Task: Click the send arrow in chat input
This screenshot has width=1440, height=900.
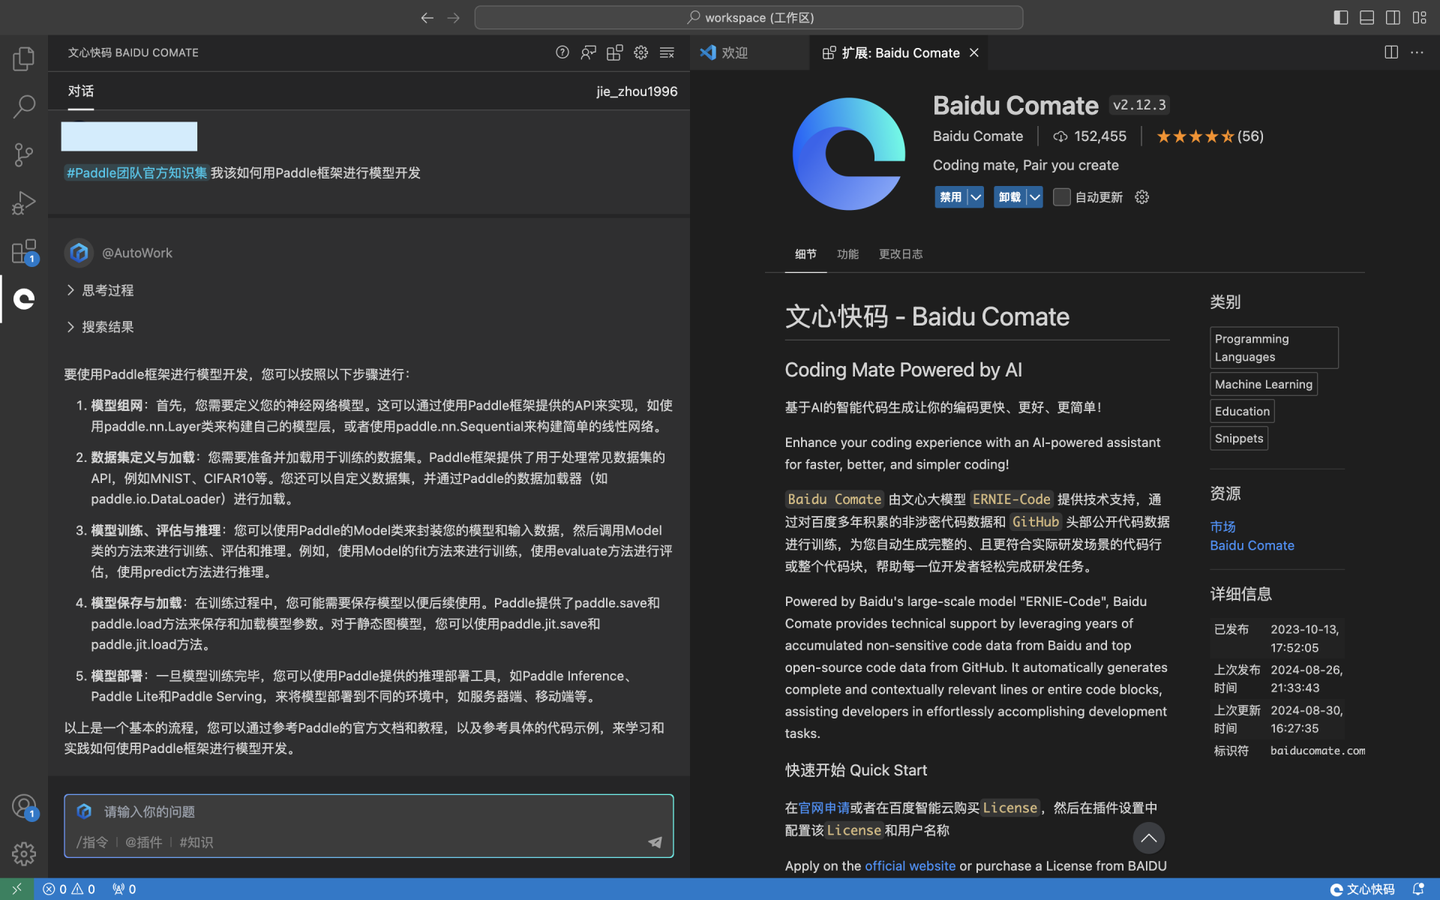Action: click(655, 842)
